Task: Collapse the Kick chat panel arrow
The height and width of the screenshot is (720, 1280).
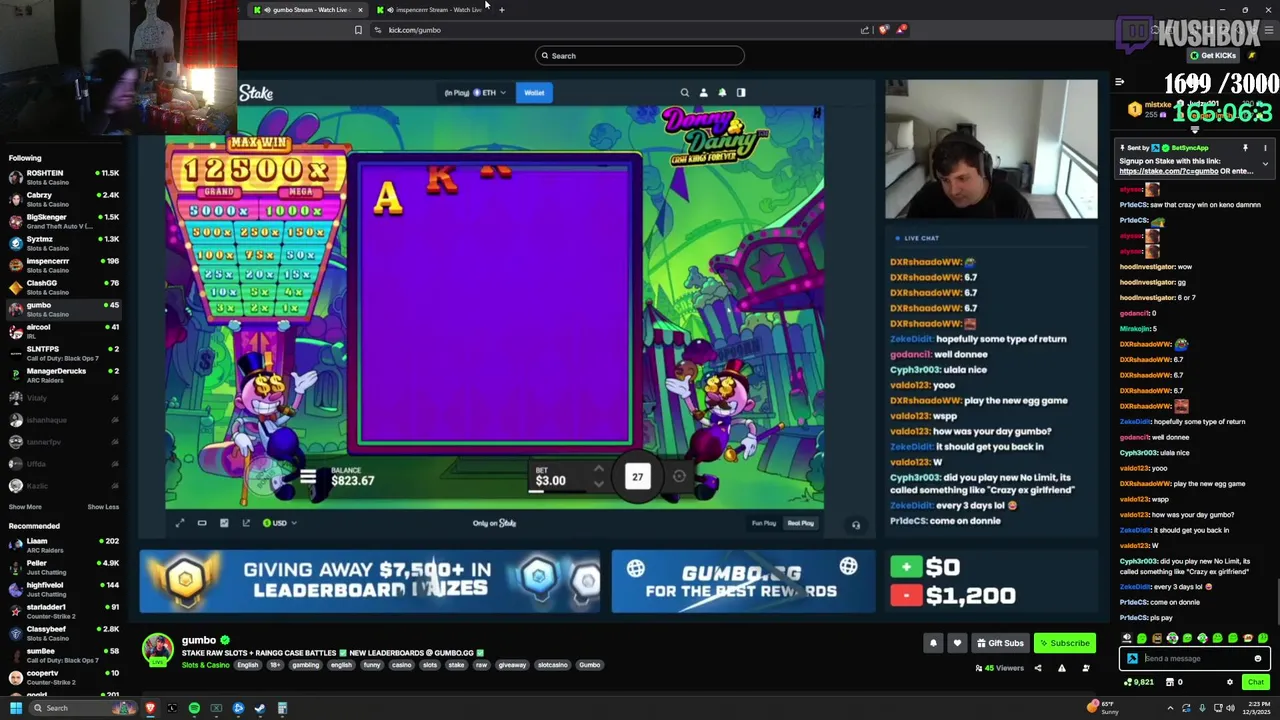Action: 1119,82
